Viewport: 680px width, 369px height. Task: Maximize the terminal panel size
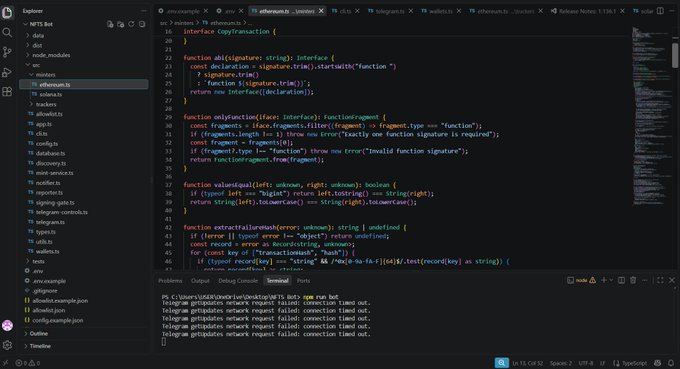pyautogui.click(x=660, y=281)
